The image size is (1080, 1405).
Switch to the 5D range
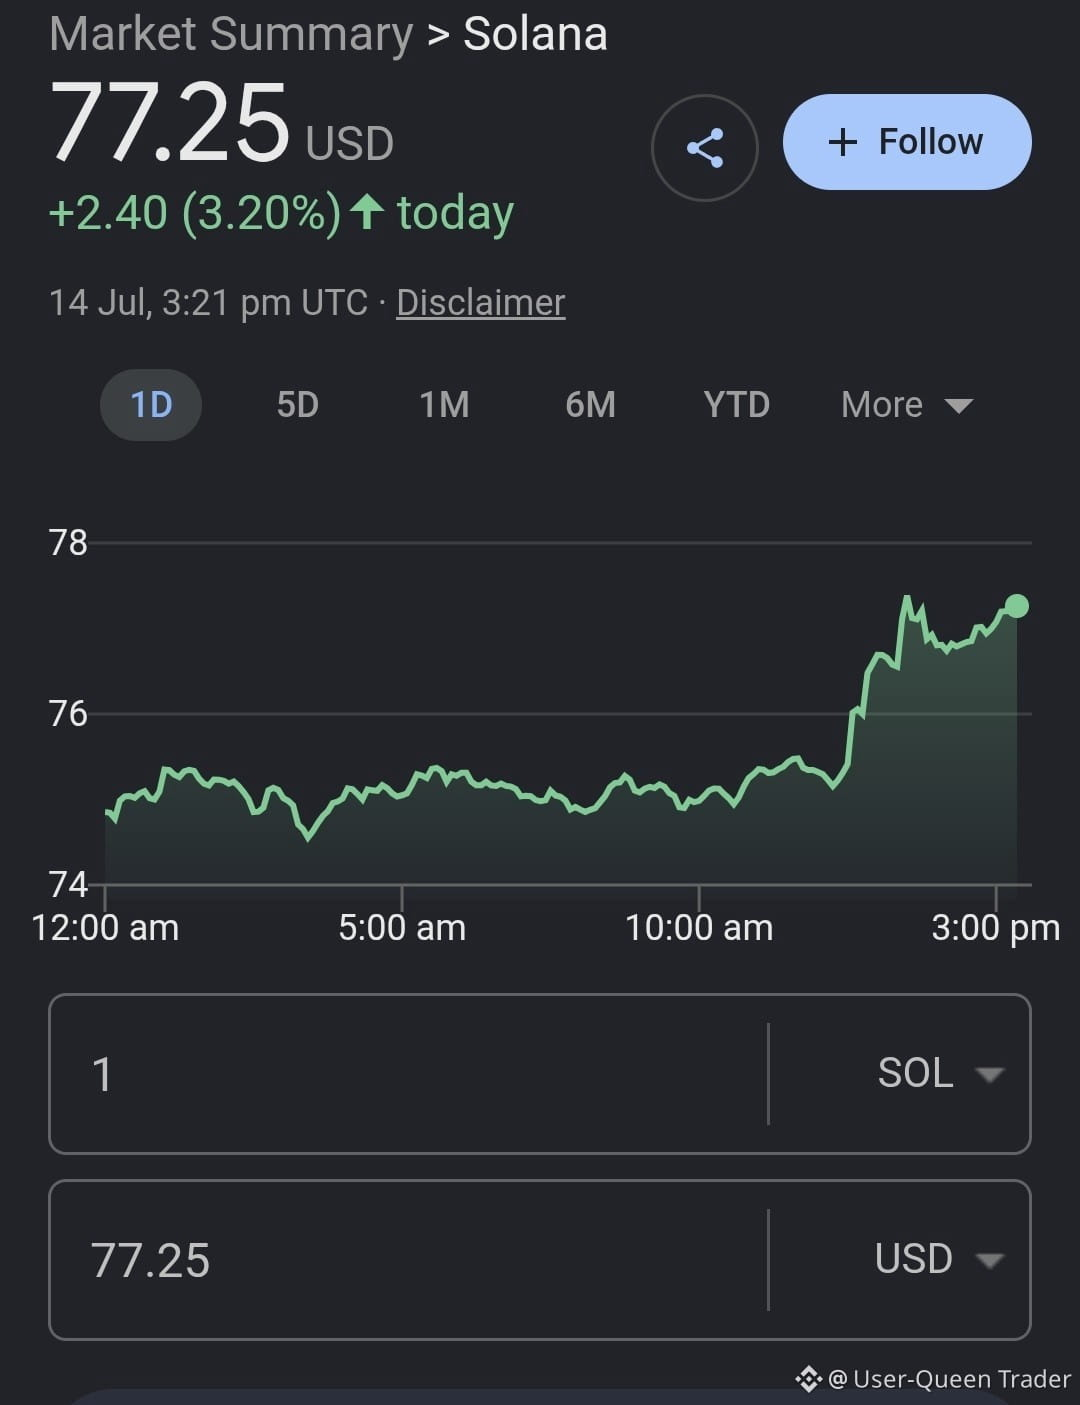pyautogui.click(x=297, y=405)
